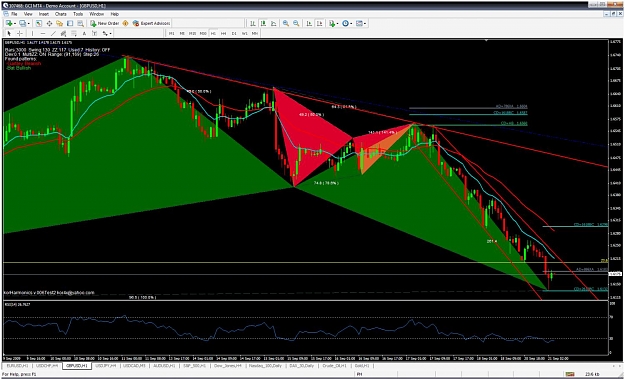Toggle the Data Window crosshair-arrows icon
The height and width of the screenshot is (379, 625).
(49, 23)
